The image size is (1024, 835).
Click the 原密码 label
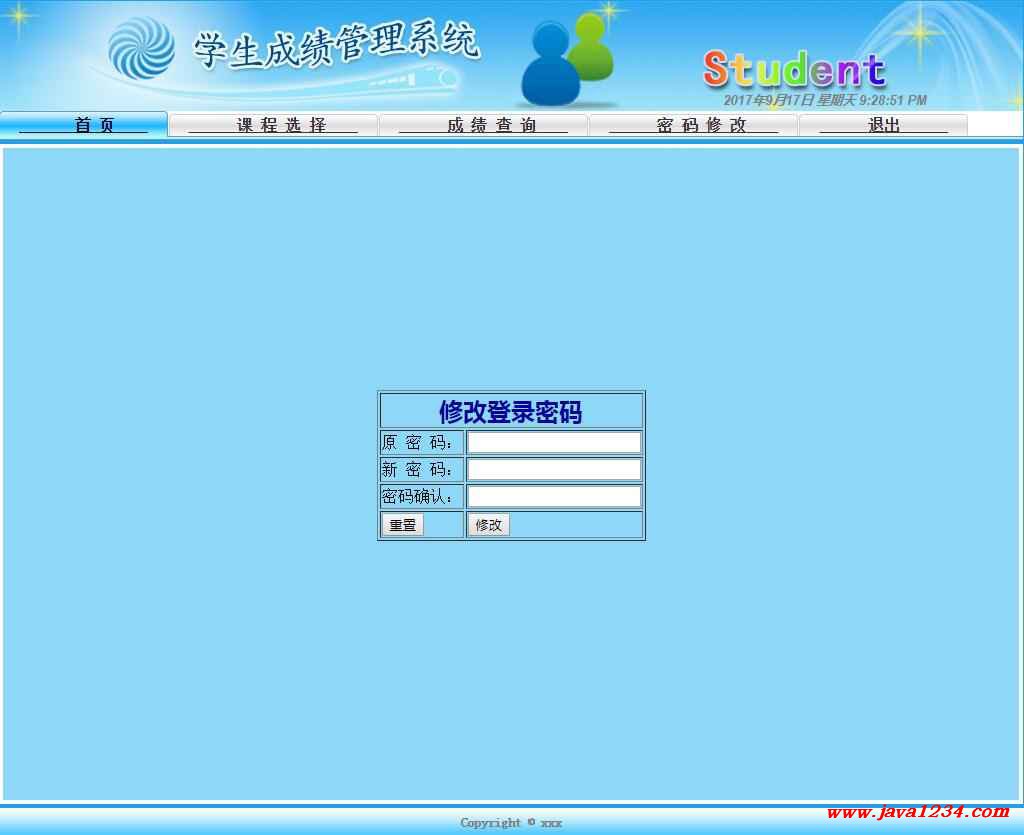pyautogui.click(x=420, y=443)
